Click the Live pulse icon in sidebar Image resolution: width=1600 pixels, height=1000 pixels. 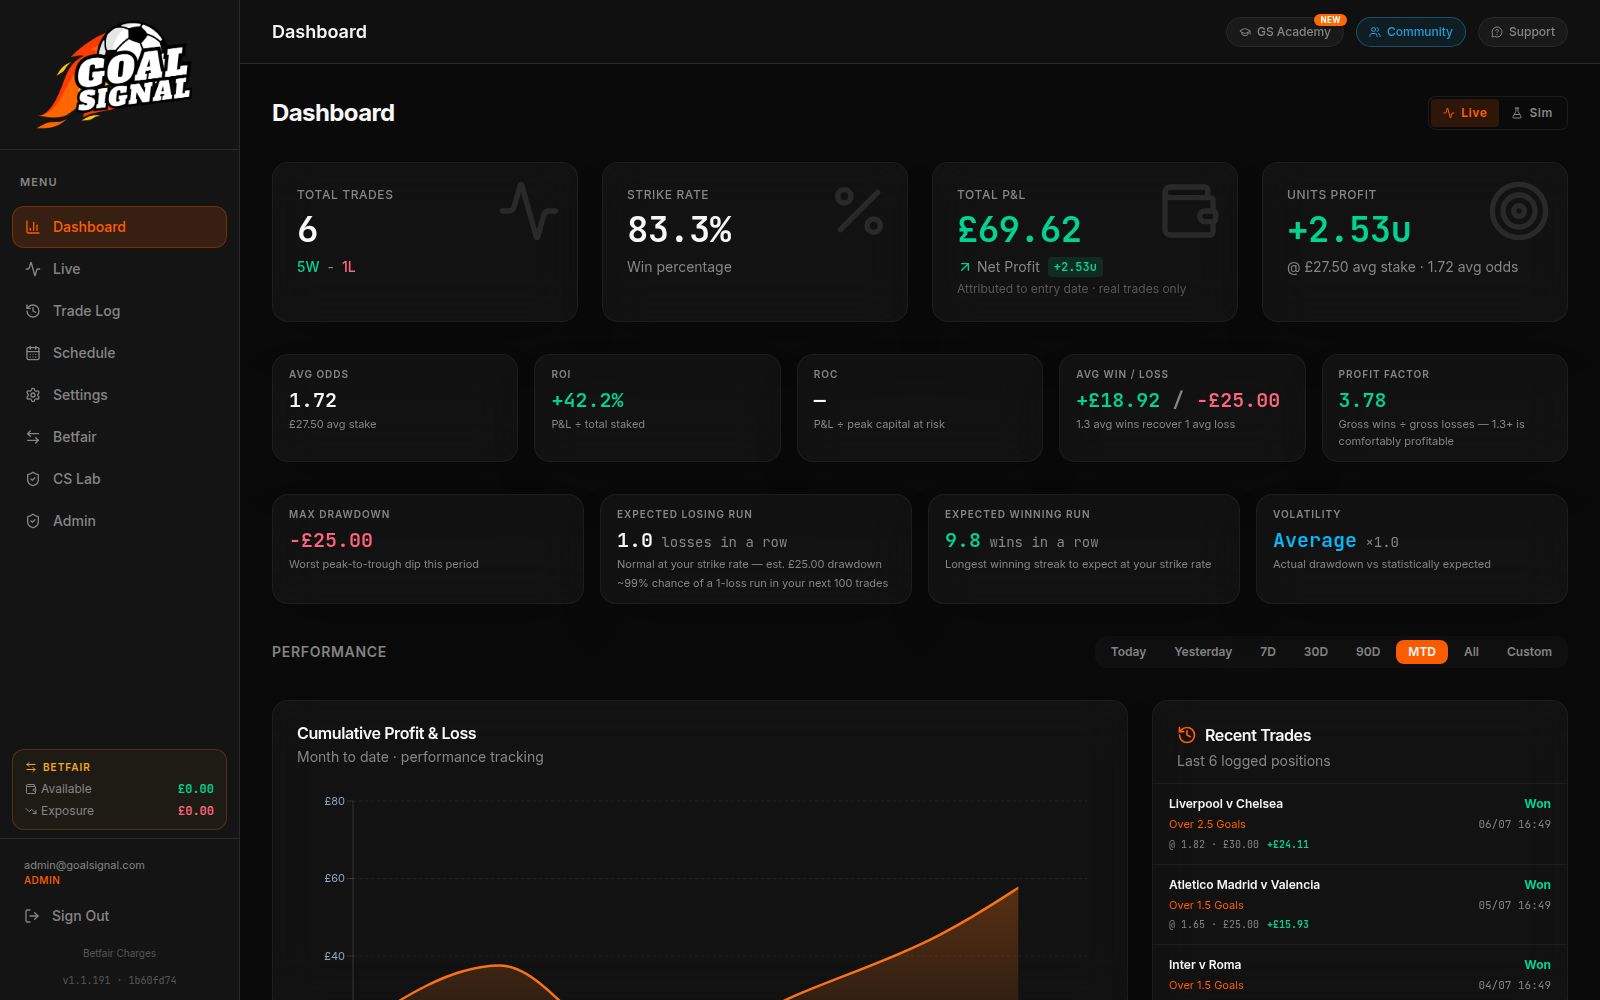coord(33,269)
